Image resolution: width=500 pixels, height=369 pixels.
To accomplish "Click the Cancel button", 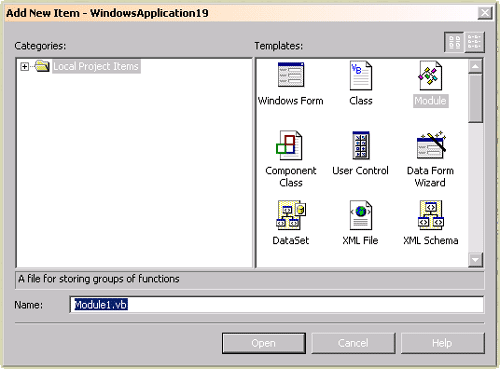I will [353, 343].
